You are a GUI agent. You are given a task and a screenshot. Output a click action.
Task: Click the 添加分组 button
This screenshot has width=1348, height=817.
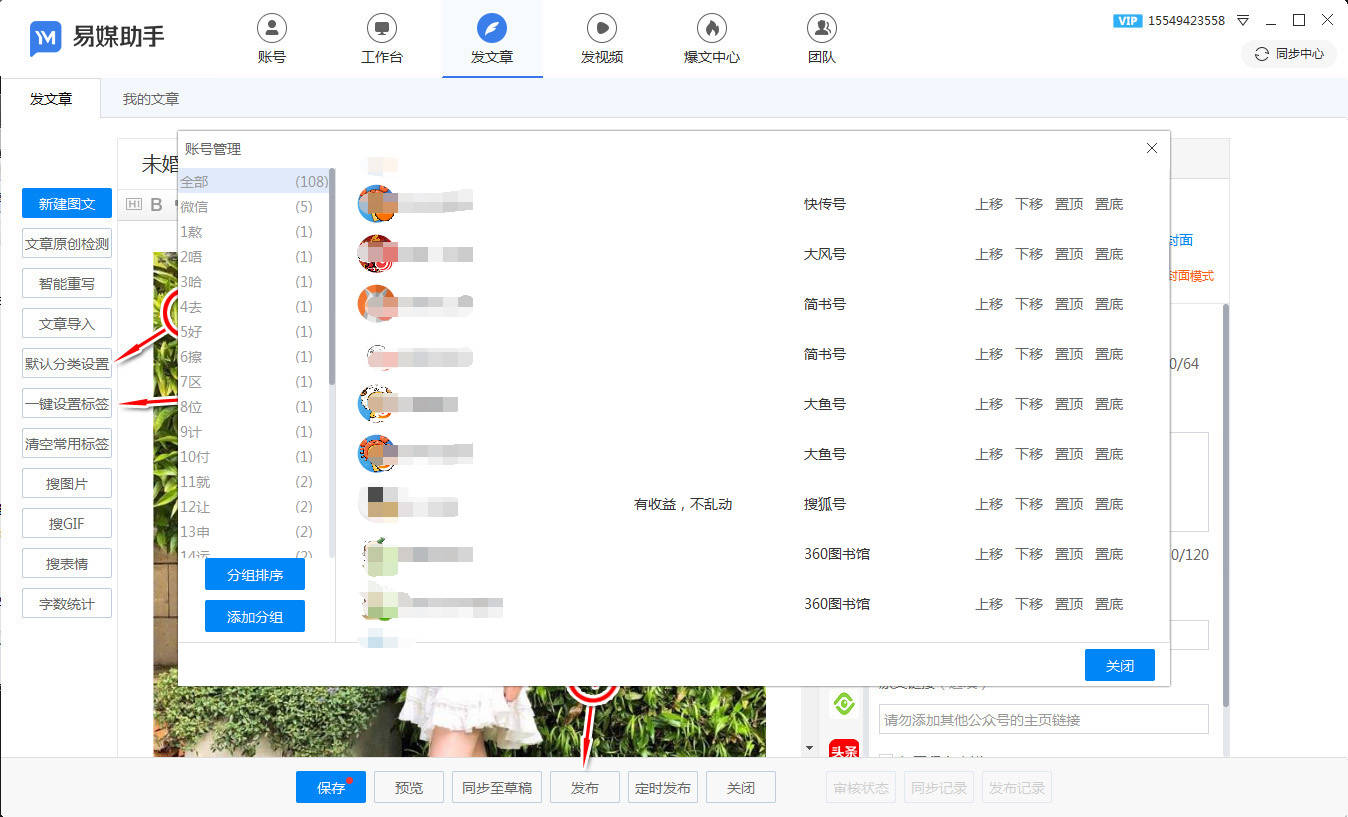tap(254, 617)
